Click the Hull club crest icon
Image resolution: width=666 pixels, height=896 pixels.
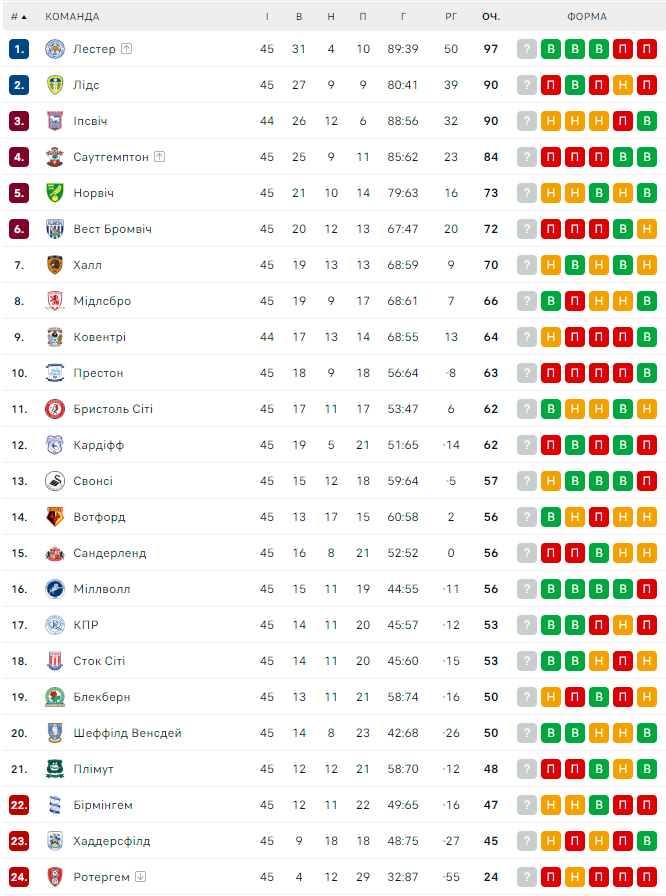click(x=55, y=265)
